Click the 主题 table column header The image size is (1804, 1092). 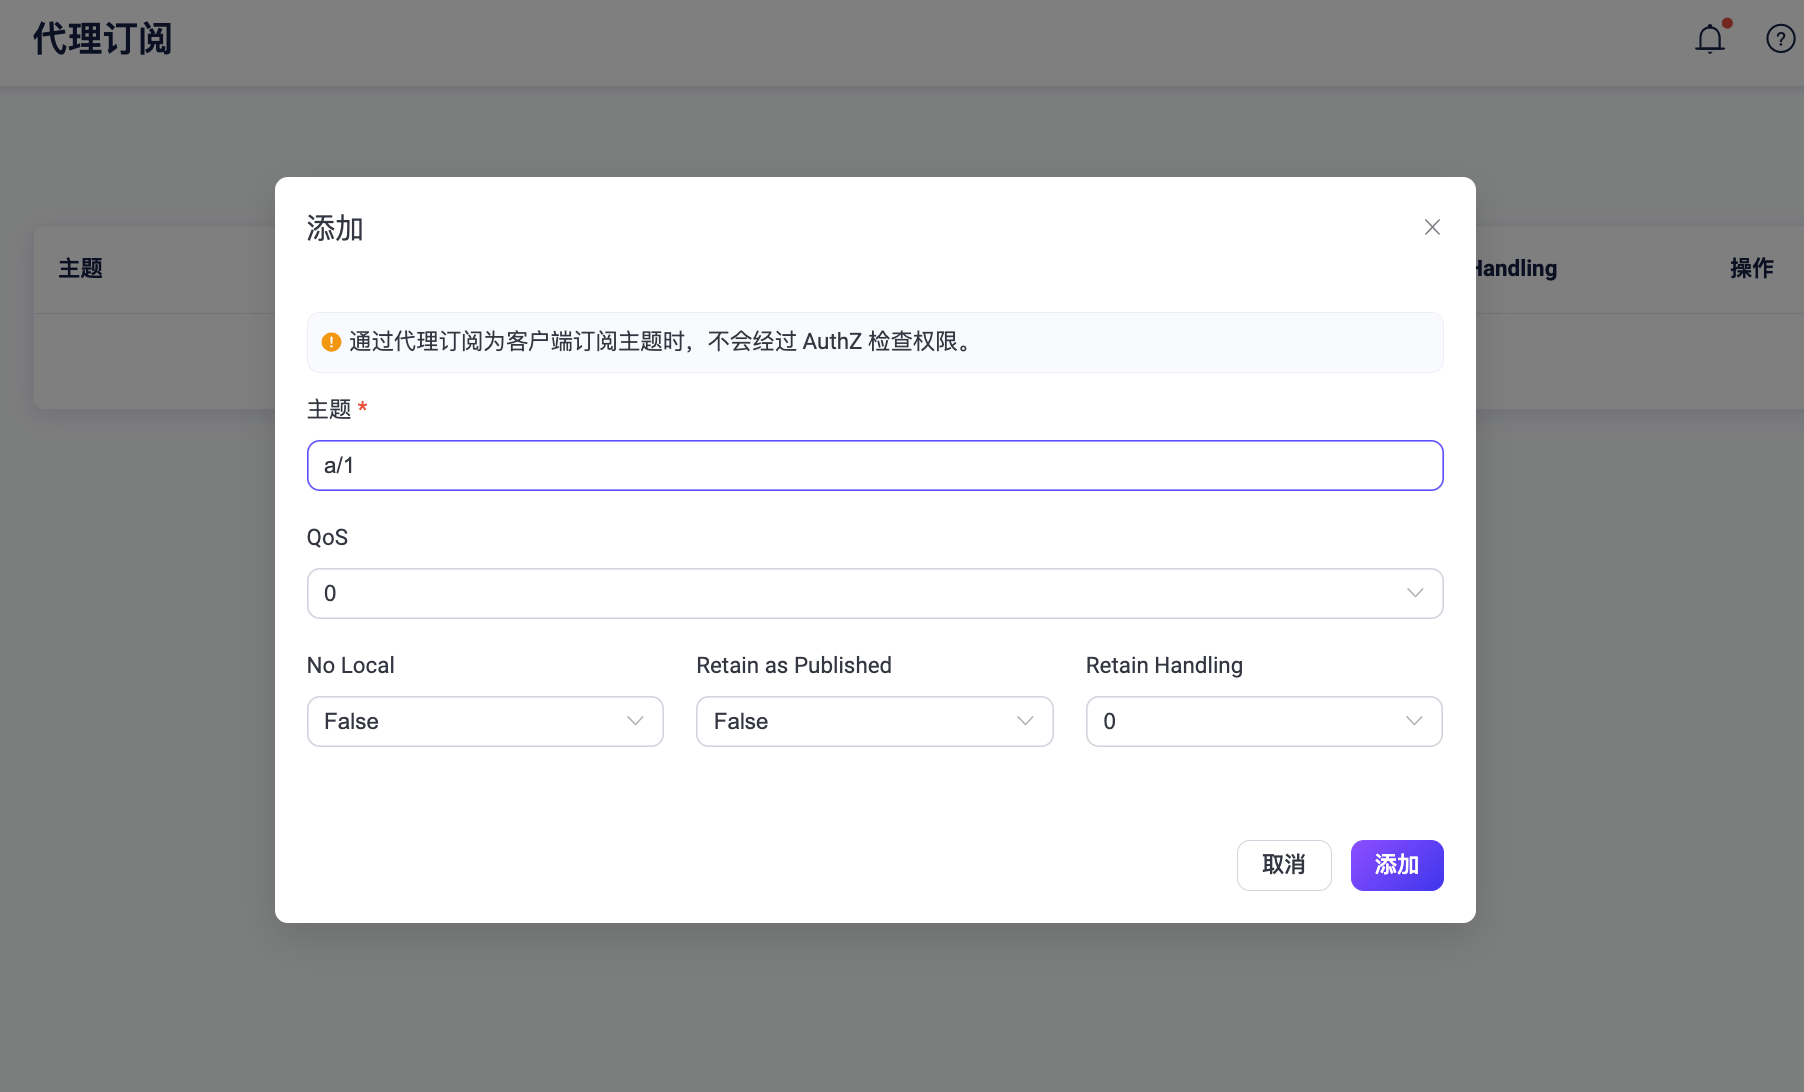(x=81, y=268)
